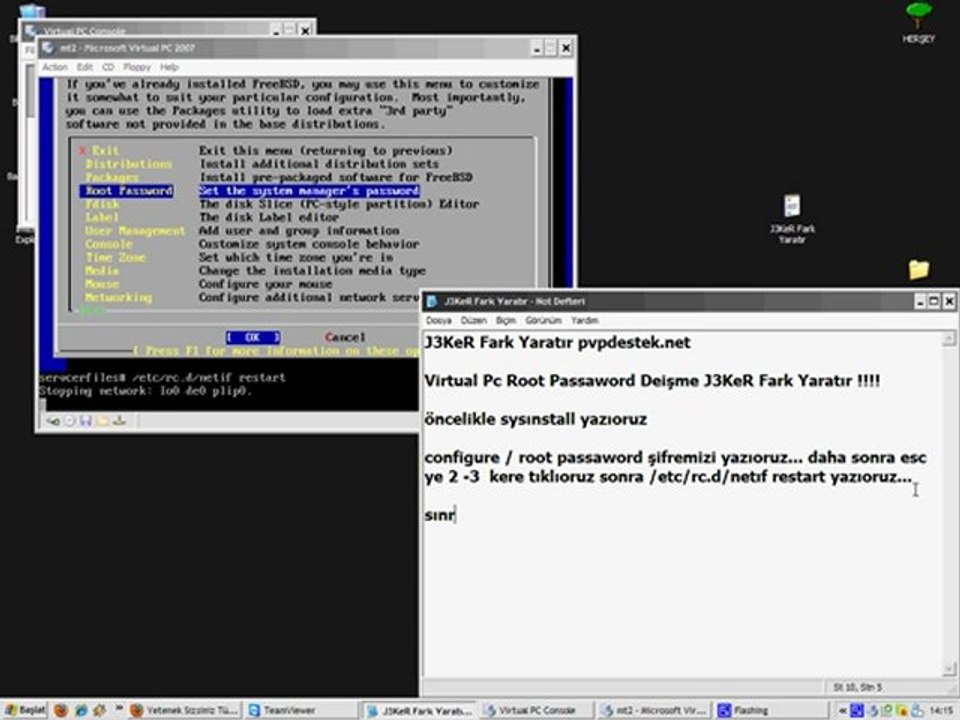The width and height of the screenshot is (960, 720).
Task: Click the OK button in sysinstall dialog
Action: point(253,337)
